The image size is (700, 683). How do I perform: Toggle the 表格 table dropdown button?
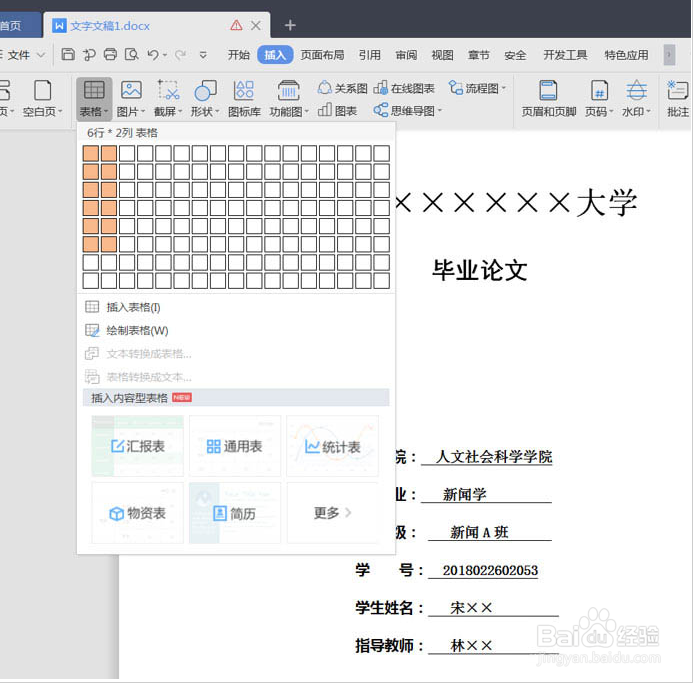[x=94, y=99]
